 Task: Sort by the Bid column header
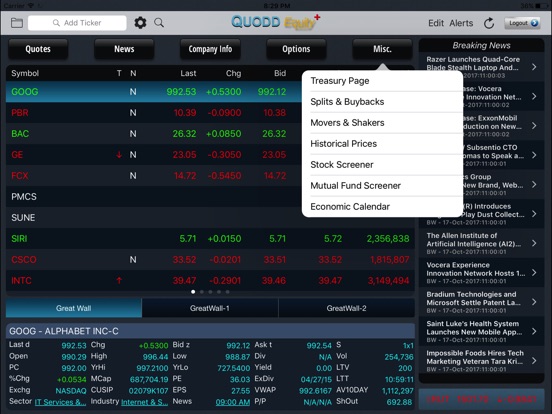point(280,73)
